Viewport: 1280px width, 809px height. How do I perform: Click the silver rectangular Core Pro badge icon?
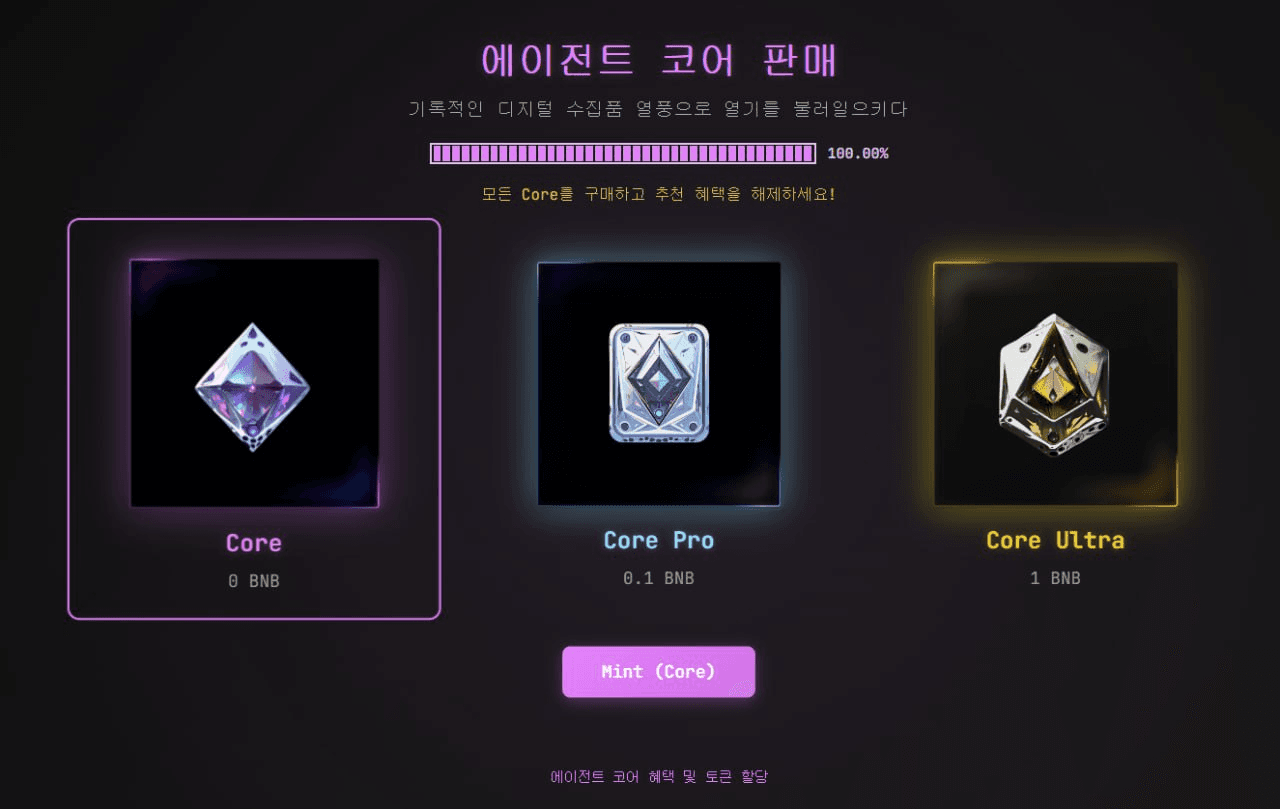[659, 383]
